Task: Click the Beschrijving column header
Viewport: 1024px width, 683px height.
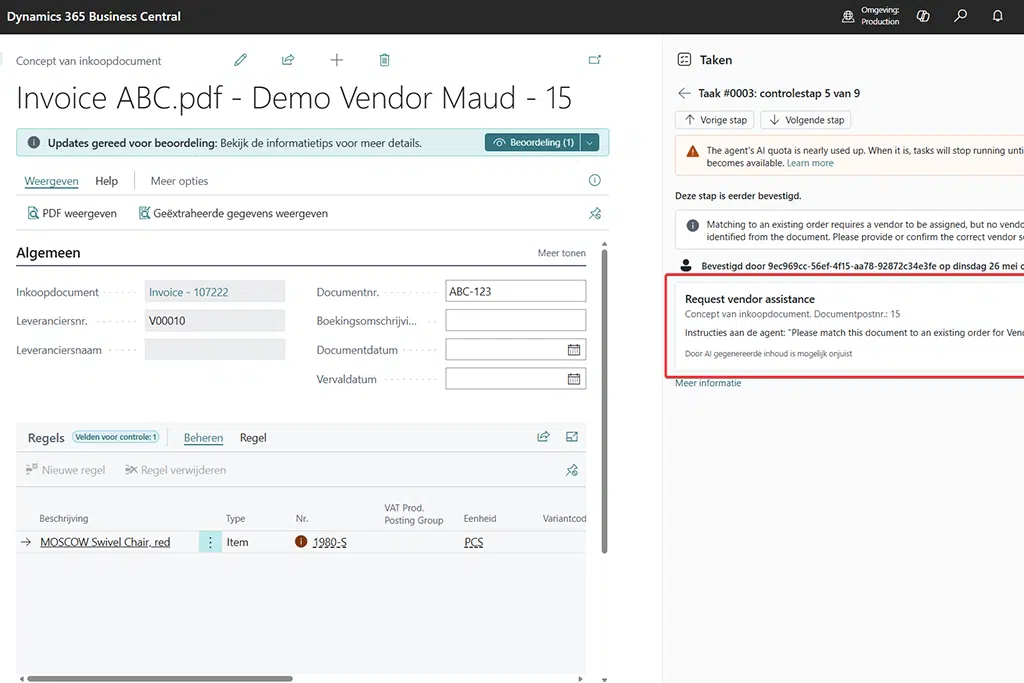Action: click(63, 518)
